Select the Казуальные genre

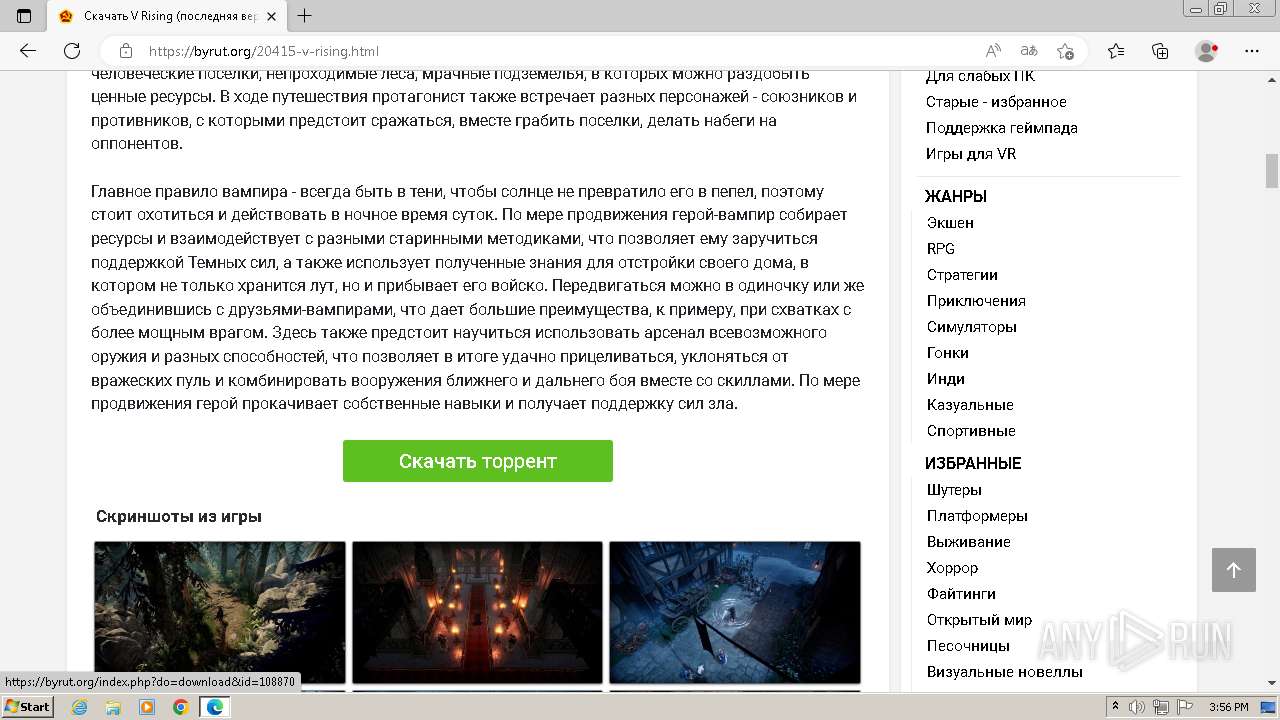[x=970, y=405]
